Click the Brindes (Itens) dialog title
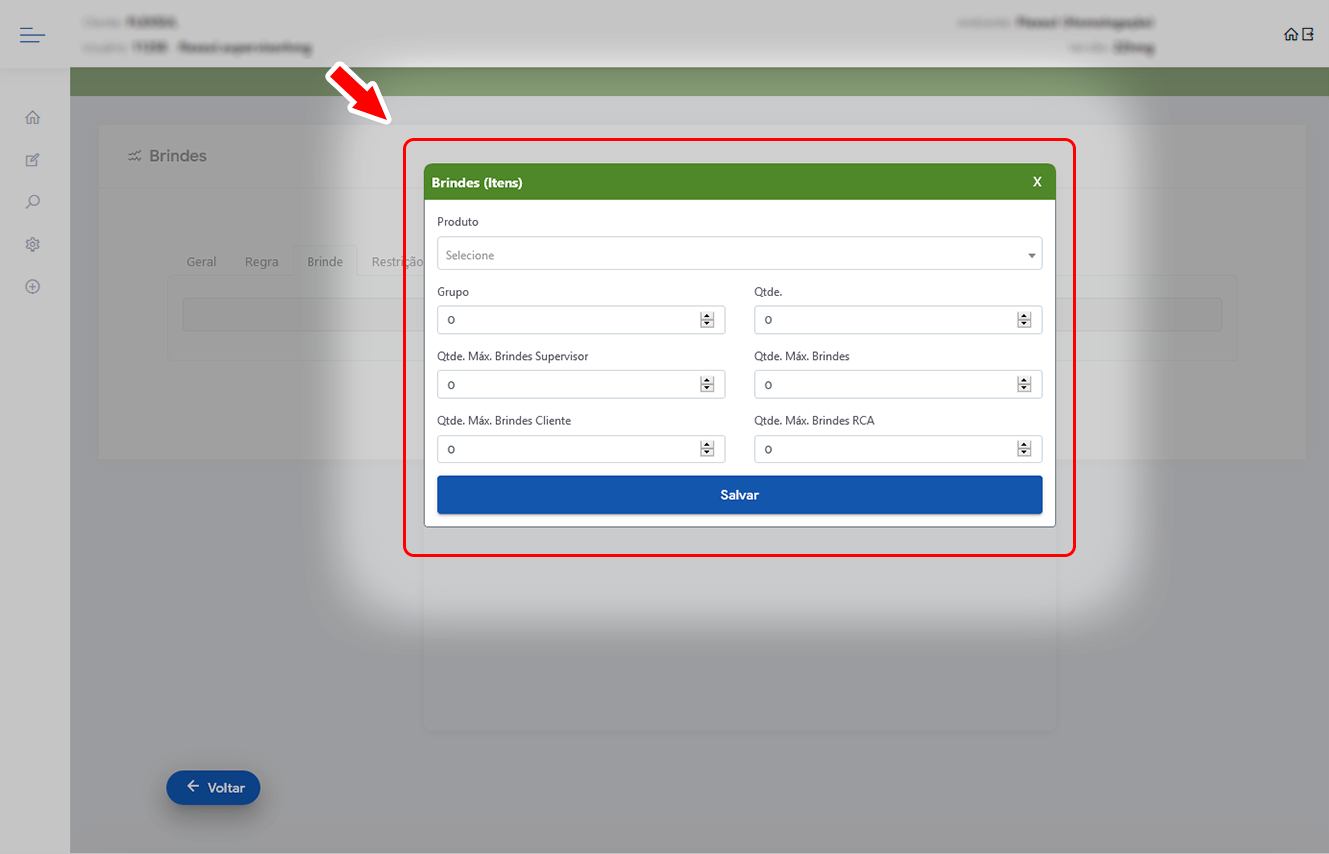 click(477, 183)
